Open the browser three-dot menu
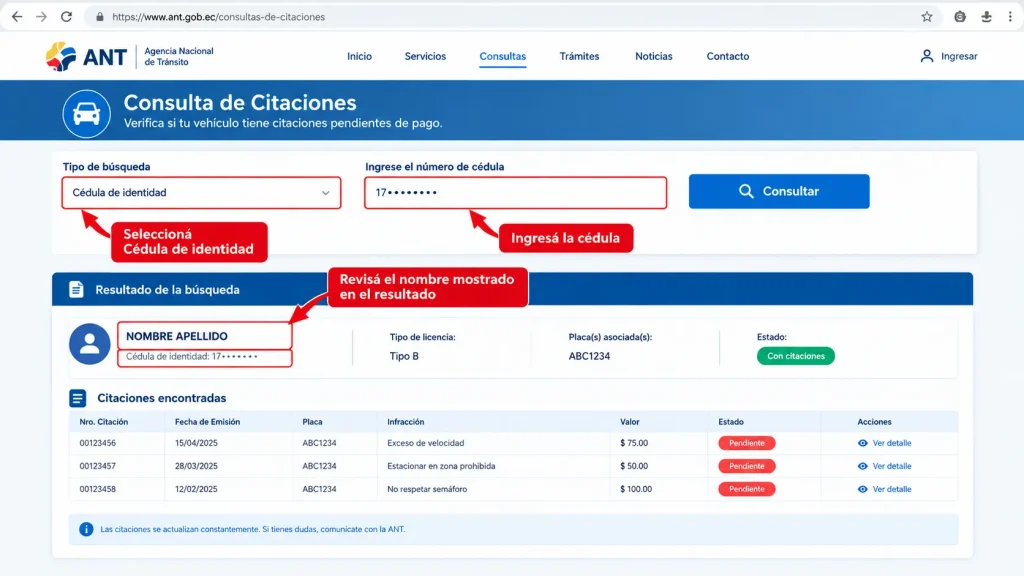The width and height of the screenshot is (1024, 576). [x=1010, y=17]
